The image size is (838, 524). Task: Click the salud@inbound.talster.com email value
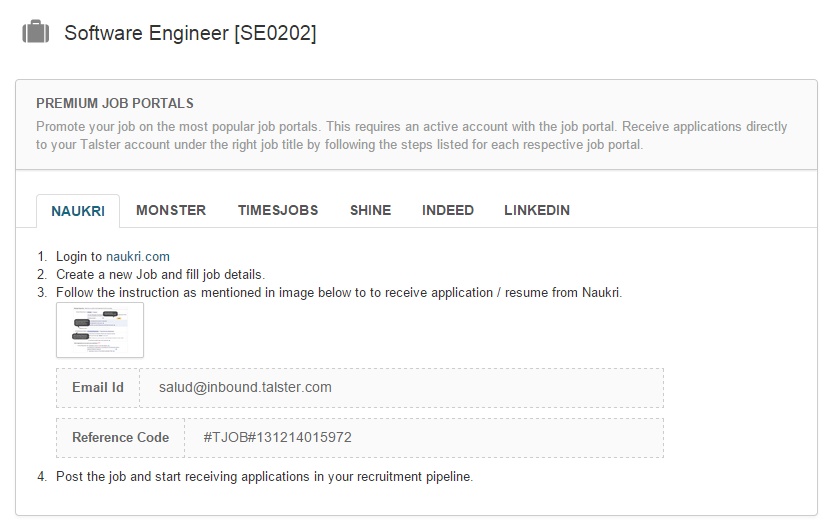[245, 387]
